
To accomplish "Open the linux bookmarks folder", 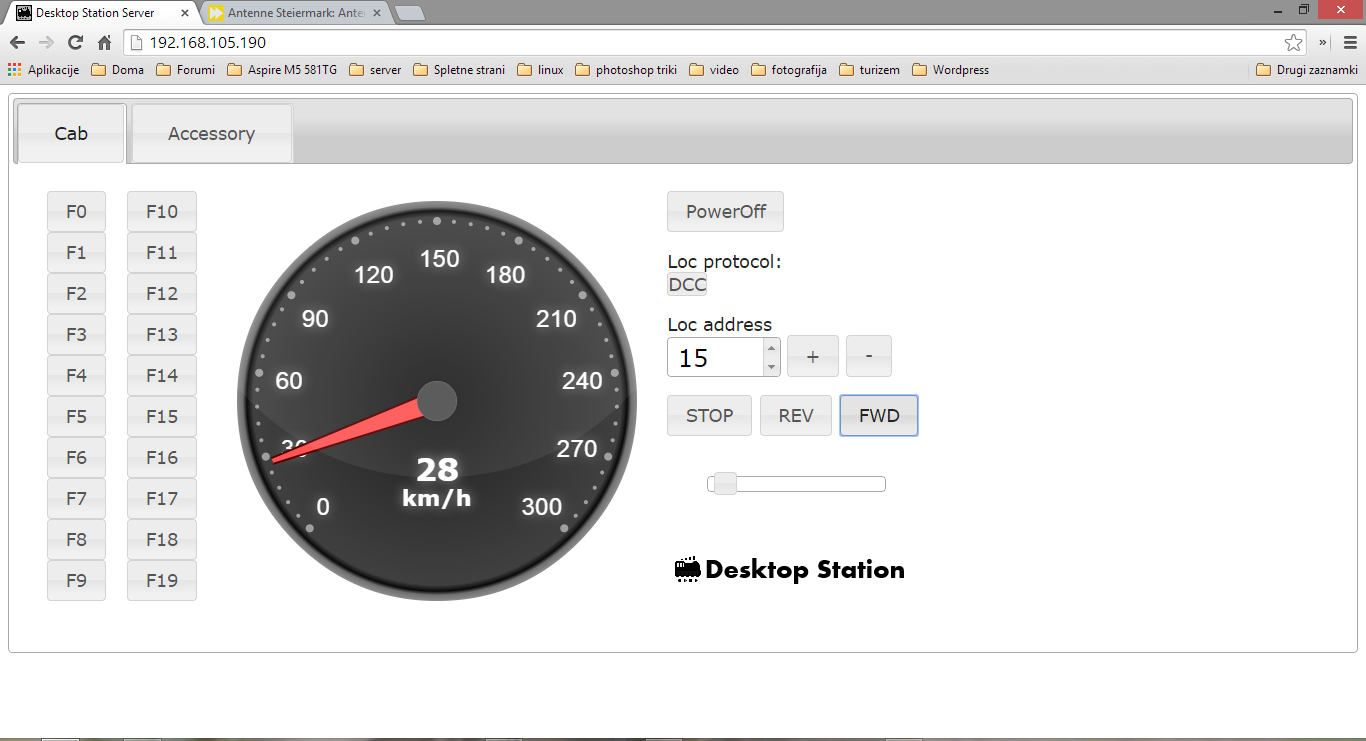I will coord(541,70).
